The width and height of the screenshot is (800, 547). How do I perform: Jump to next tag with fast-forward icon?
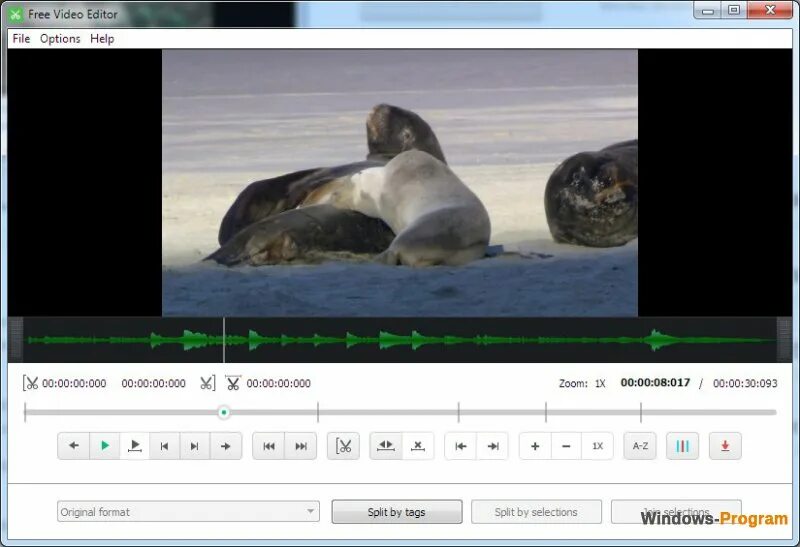coord(301,446)
